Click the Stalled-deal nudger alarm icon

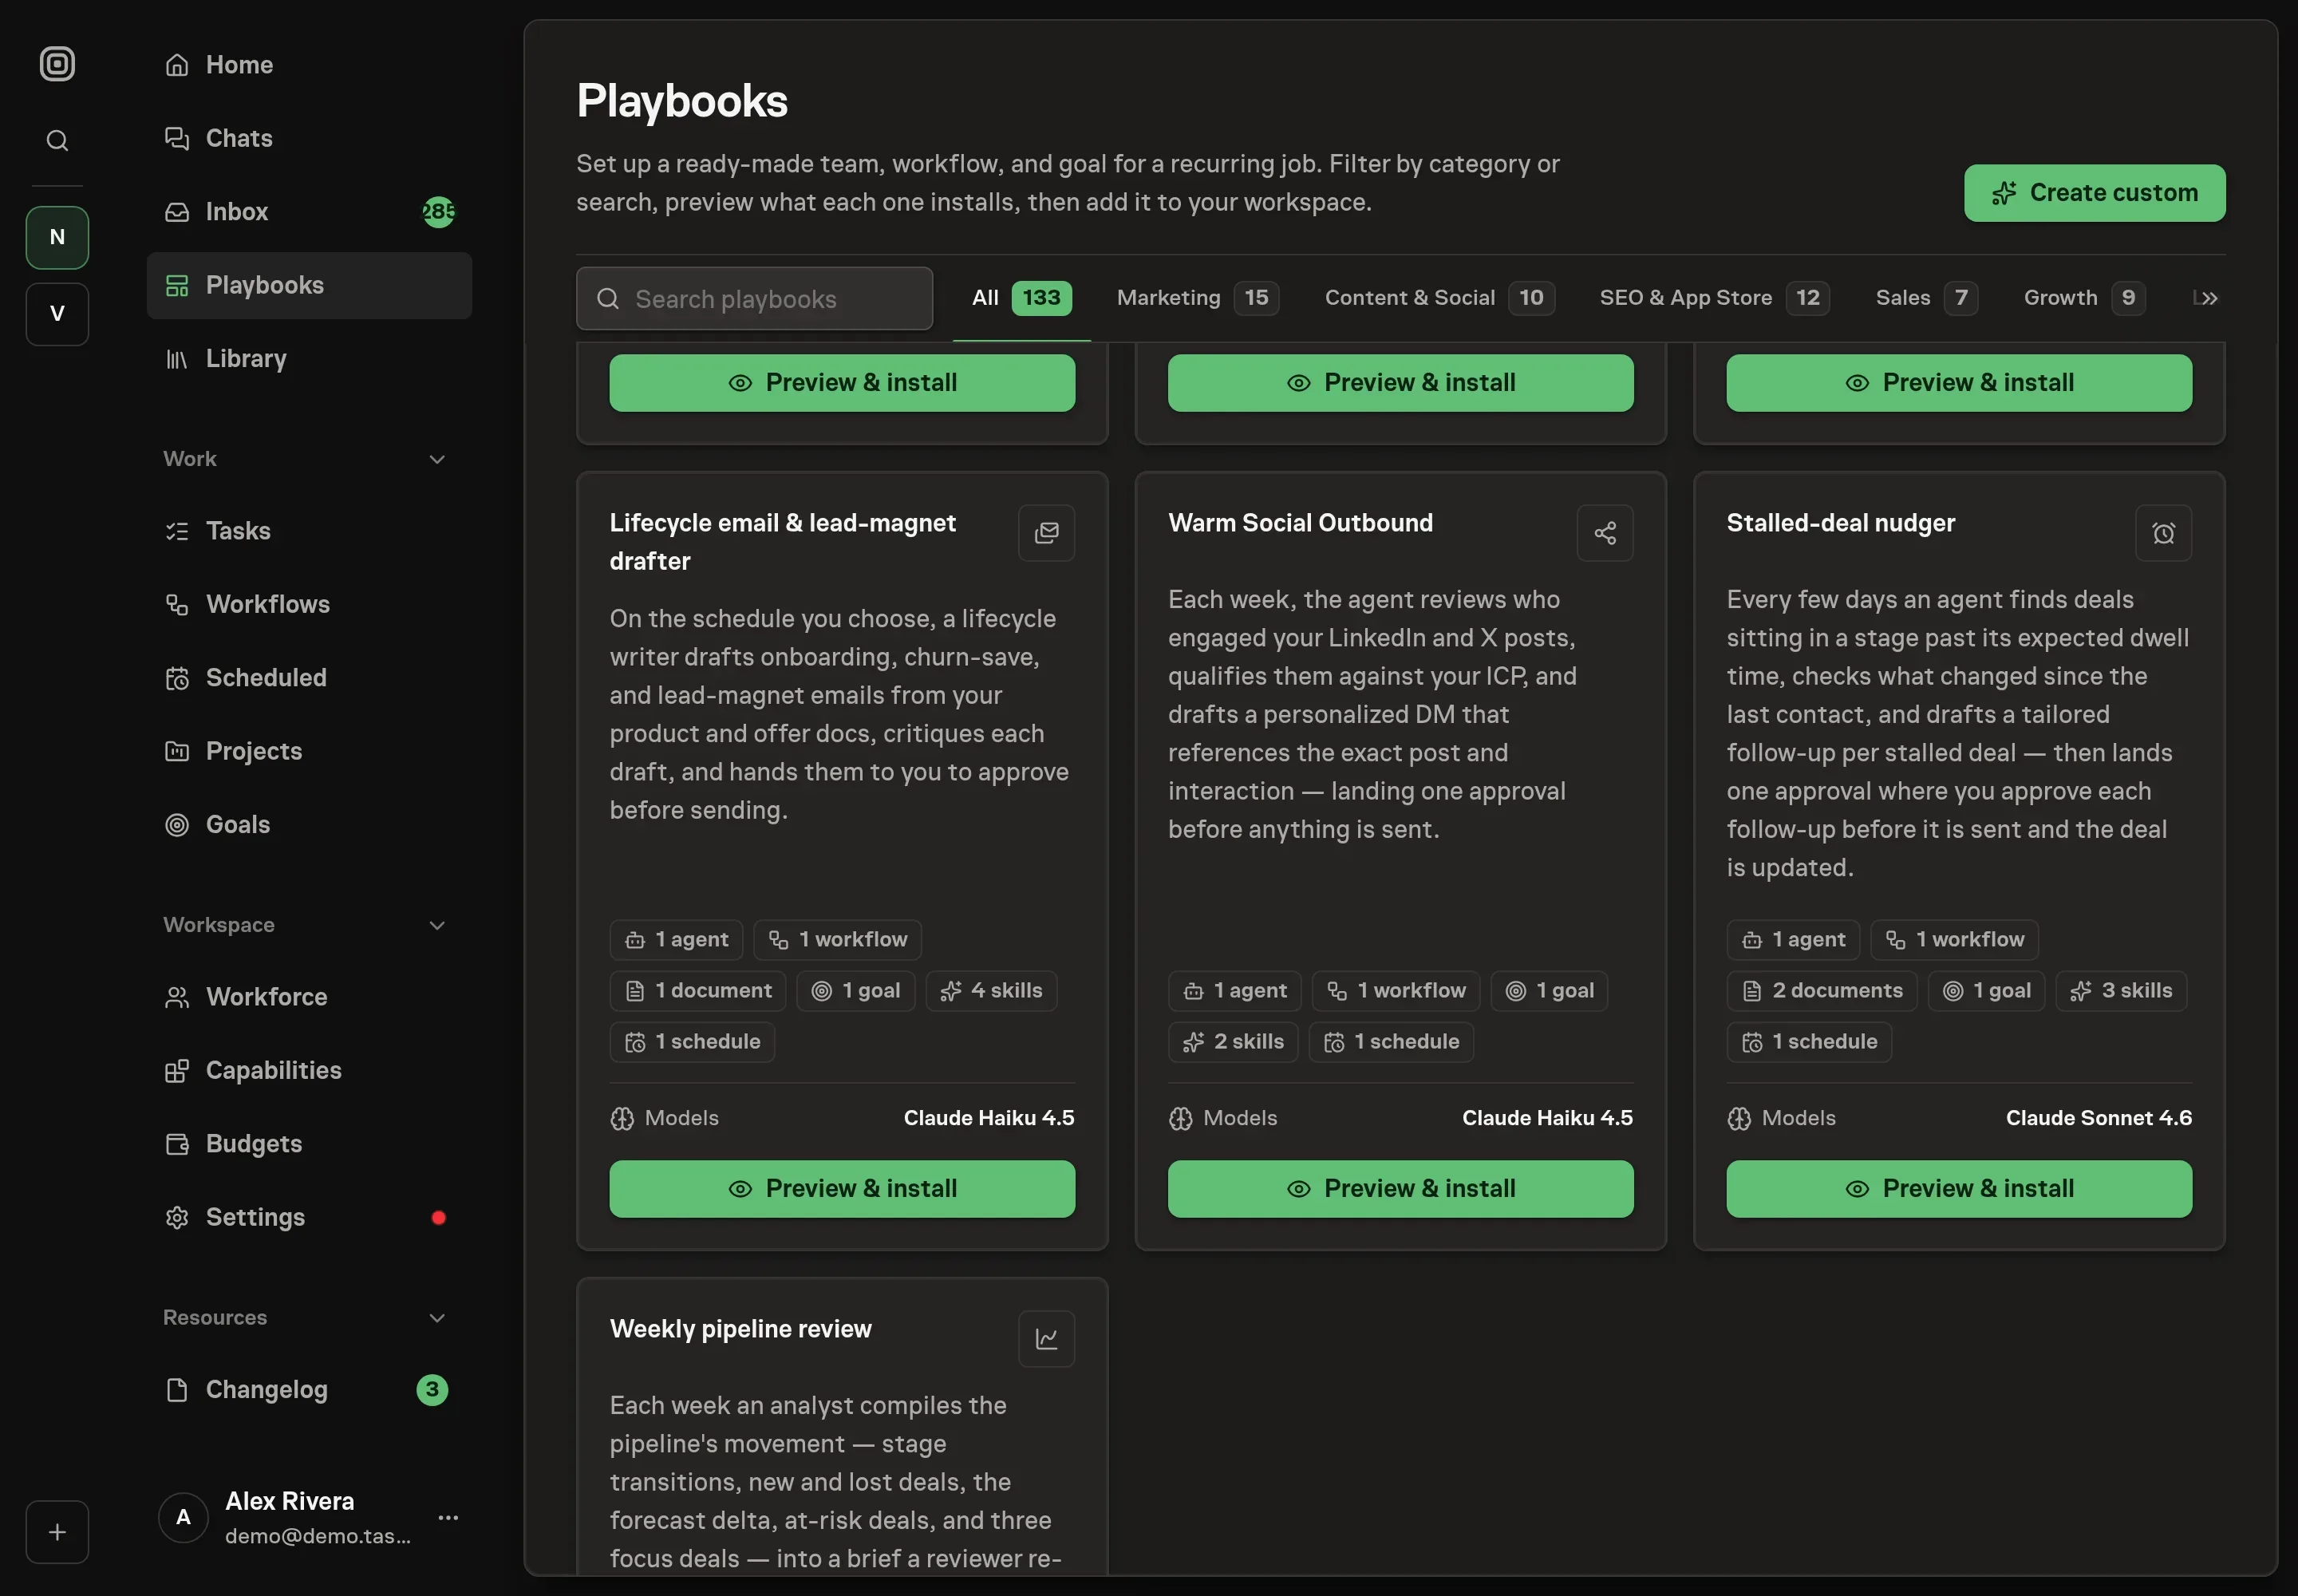pyautogui.click(x=2163, y=533)
